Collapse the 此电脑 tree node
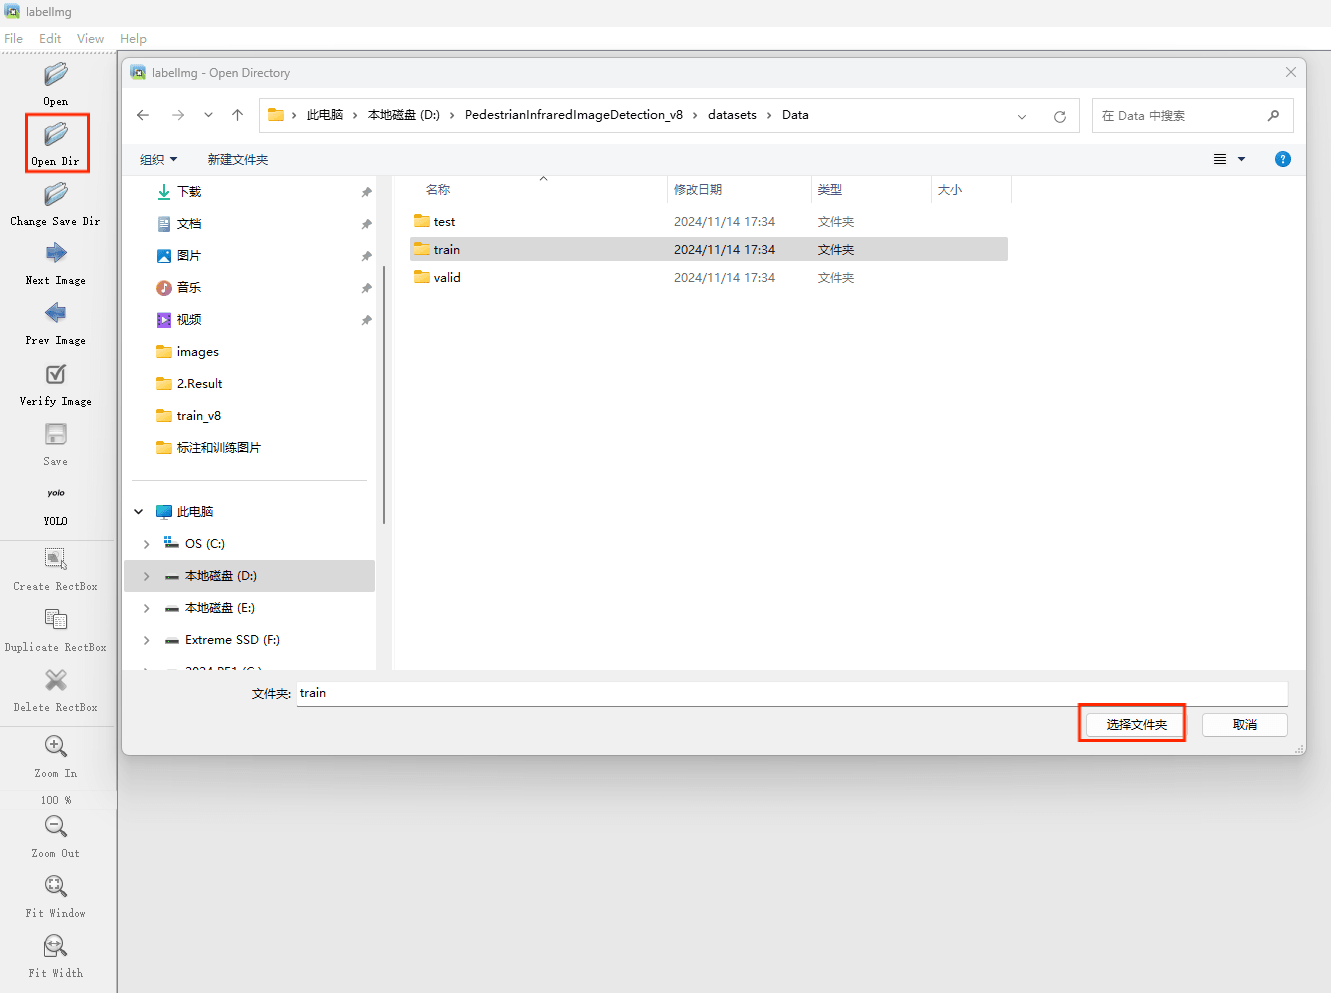Viewport: 1331px width, 993px height. (x=139, y=512)
